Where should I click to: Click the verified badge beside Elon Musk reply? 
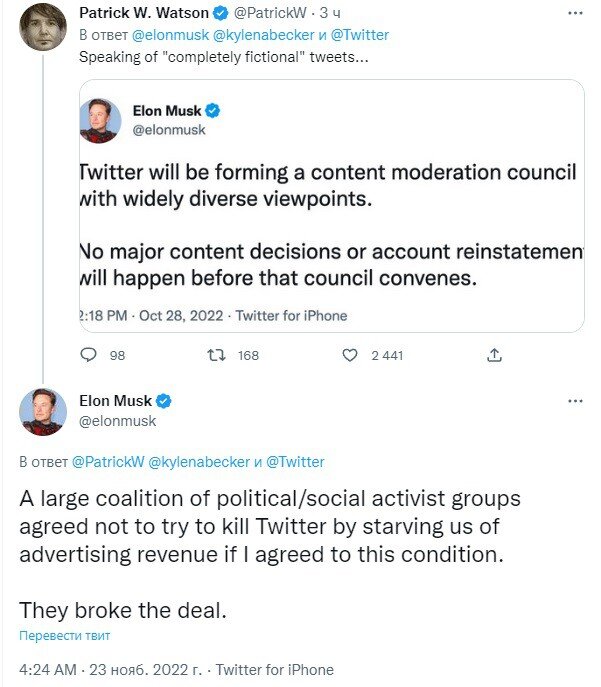point(164,401)
